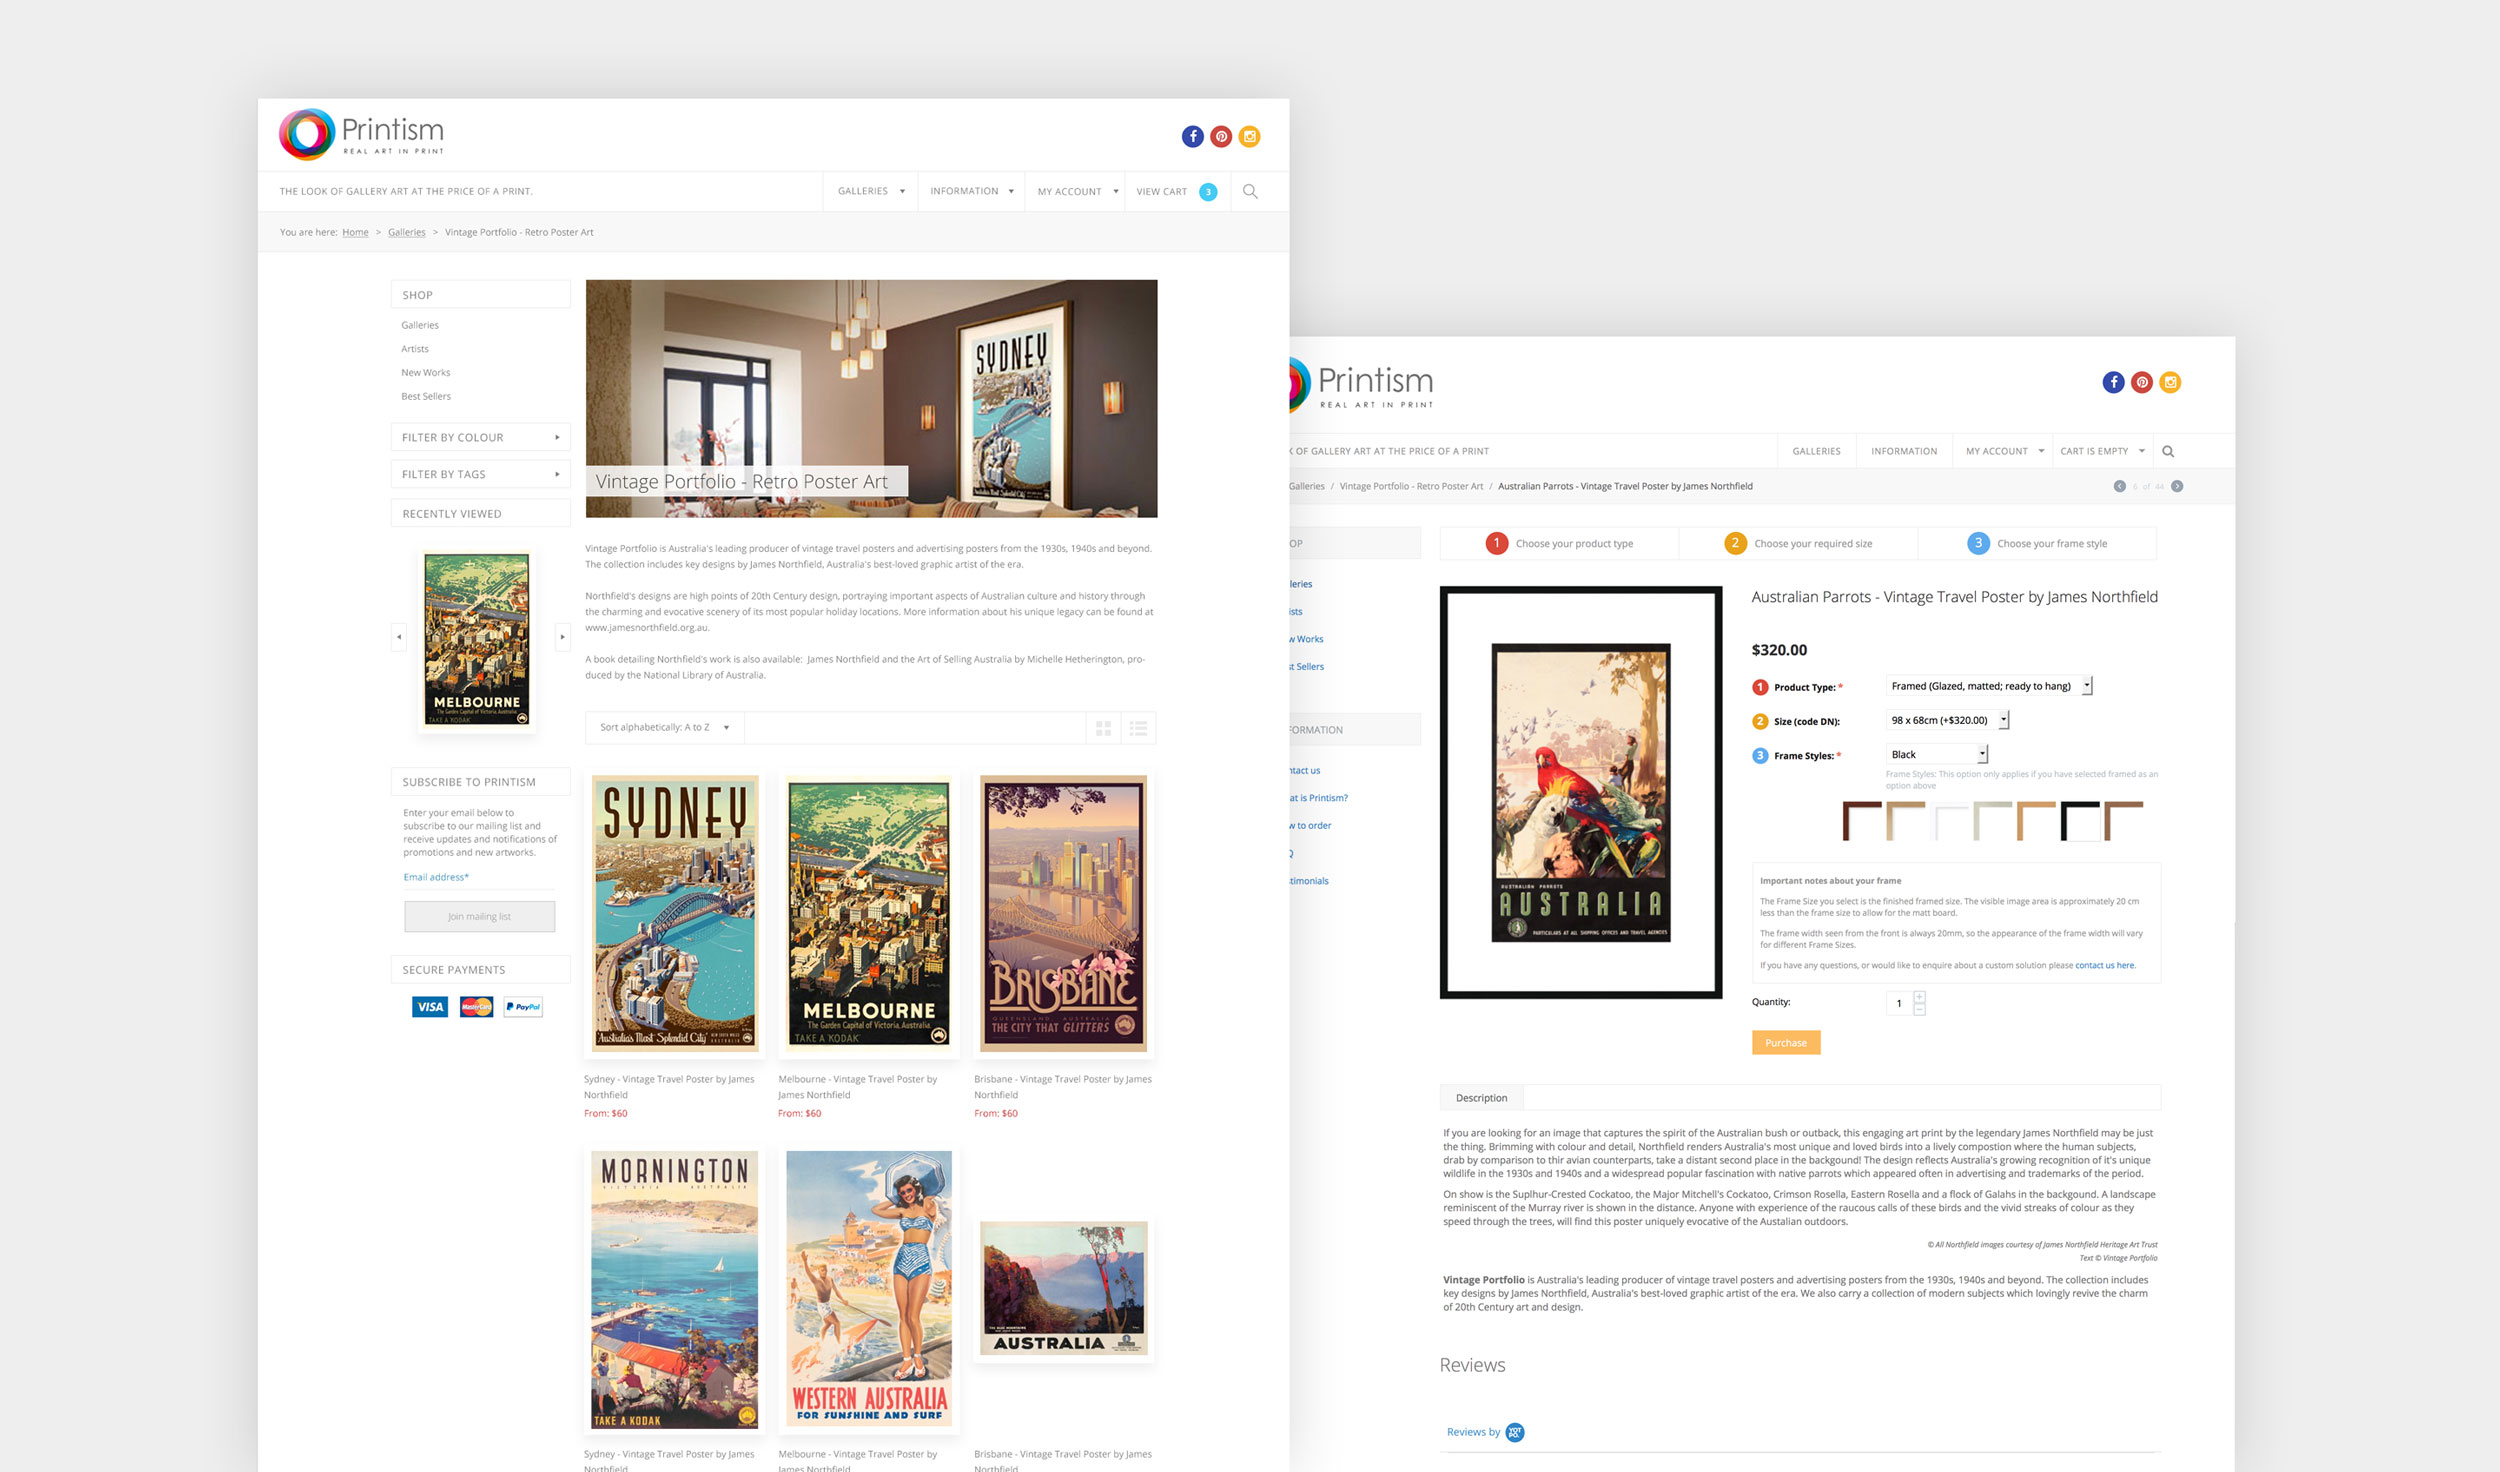This screenshot has height=1472, width=2500.
Task: Click Printism logo on left gallery page
Action: 361,135
